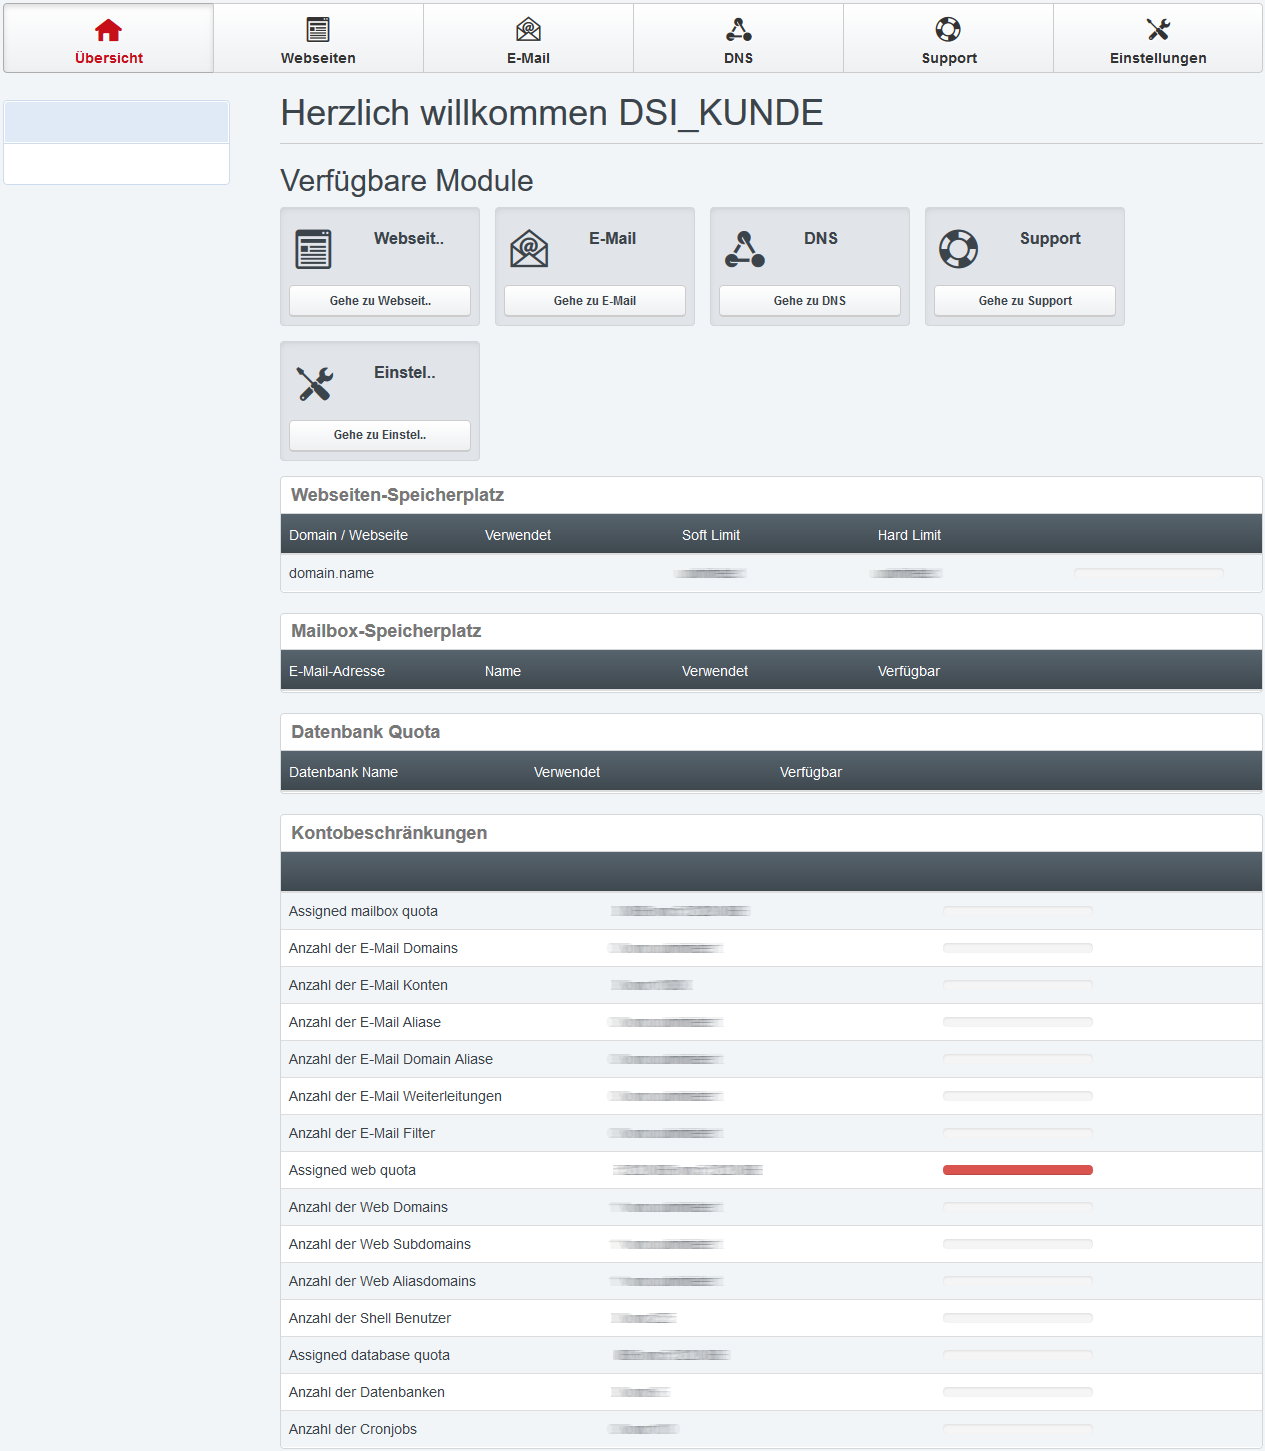Click the Einstellungen module wrench icon
This screenshot has width=1265, height=1451.
click(x=314, y=383)
